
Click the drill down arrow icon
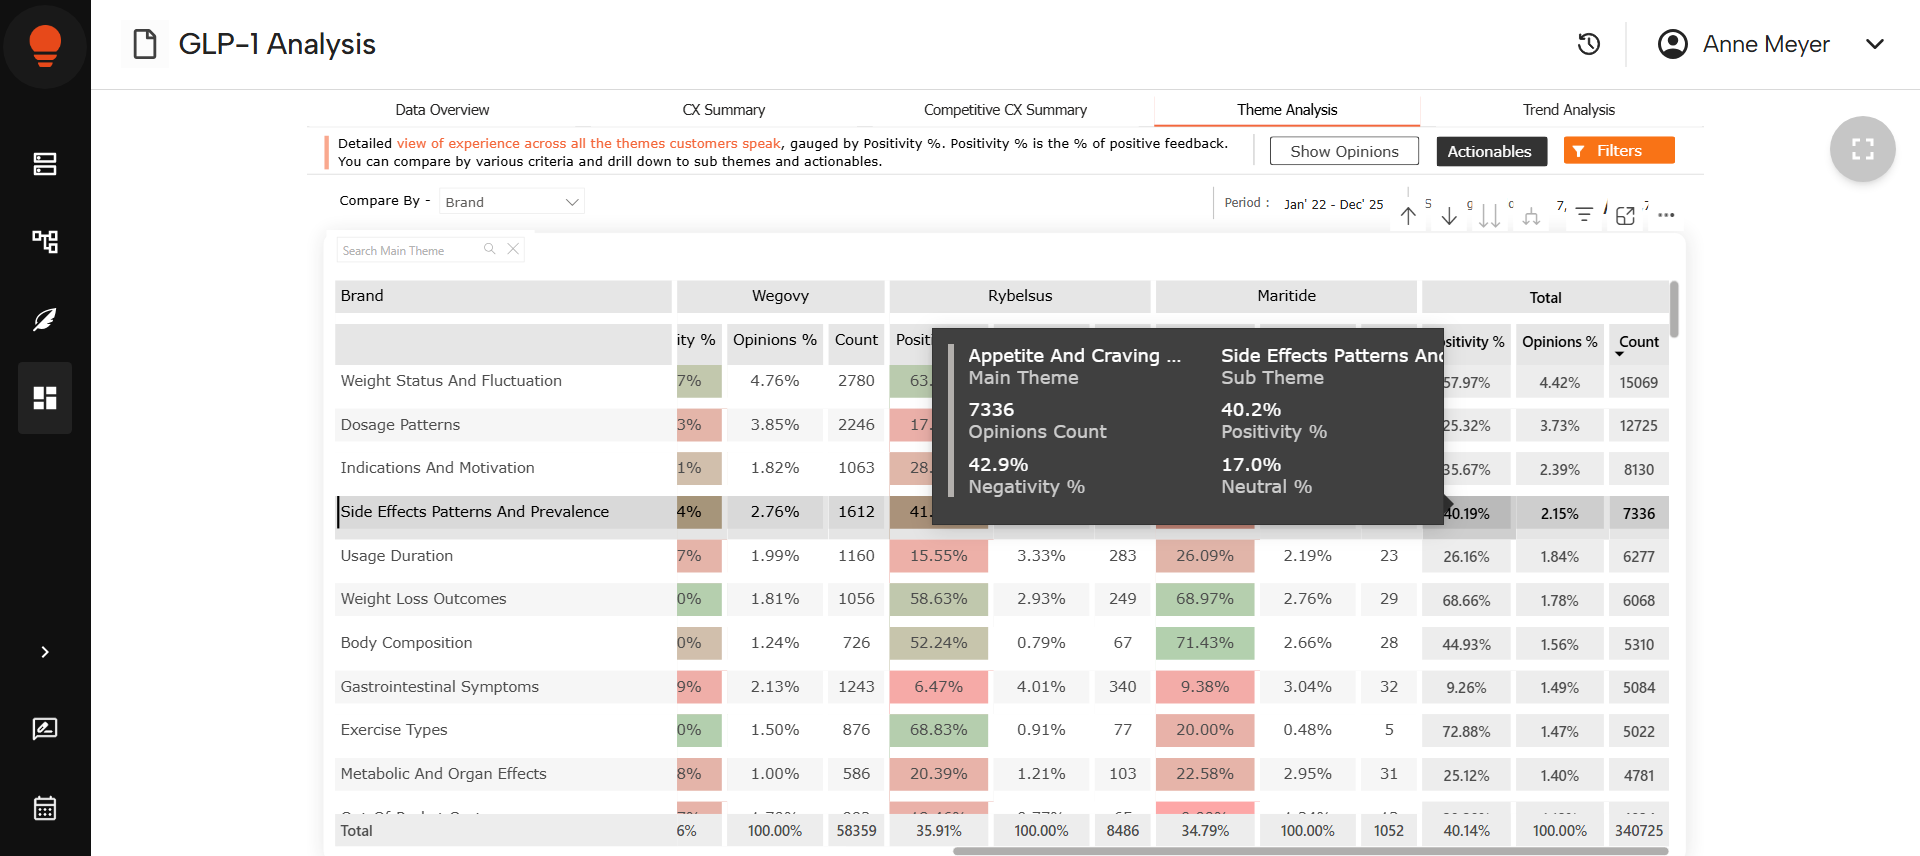point(1449,216)
